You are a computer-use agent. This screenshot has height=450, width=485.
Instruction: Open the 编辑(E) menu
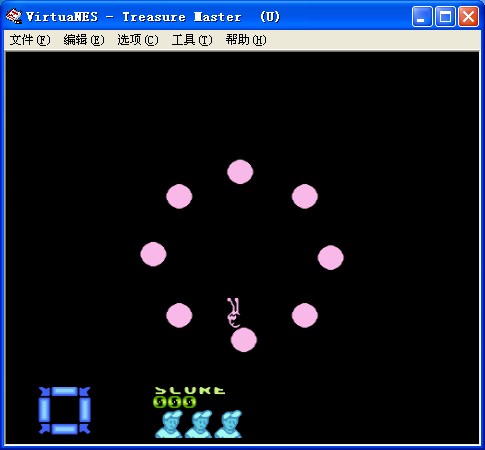click(84, 40)
